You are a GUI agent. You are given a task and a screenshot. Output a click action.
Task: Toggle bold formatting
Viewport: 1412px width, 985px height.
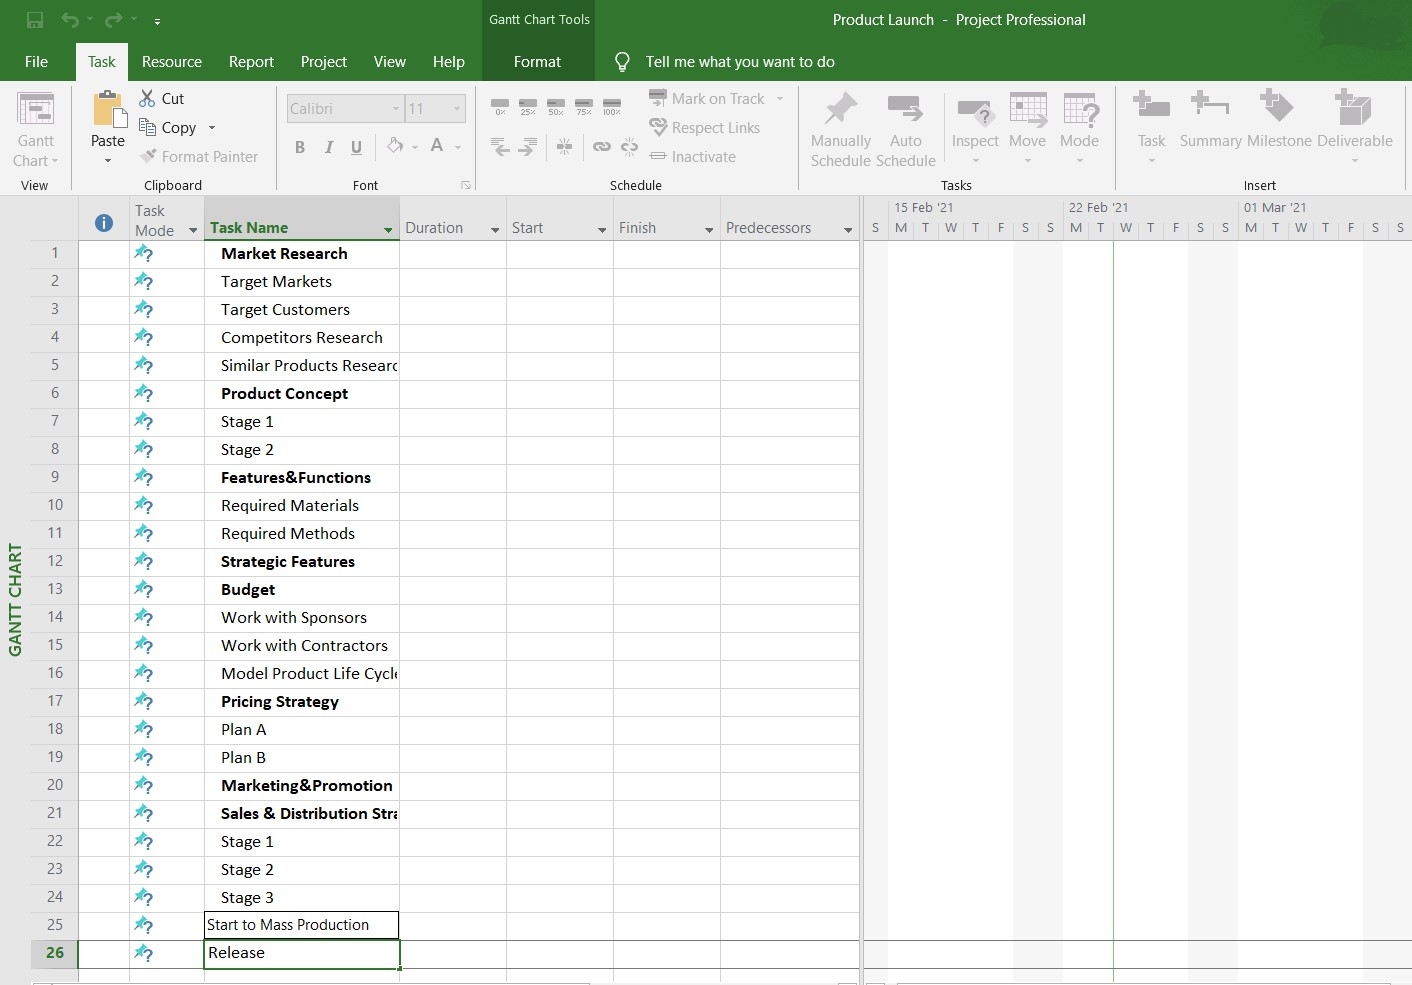click(299, 146)
